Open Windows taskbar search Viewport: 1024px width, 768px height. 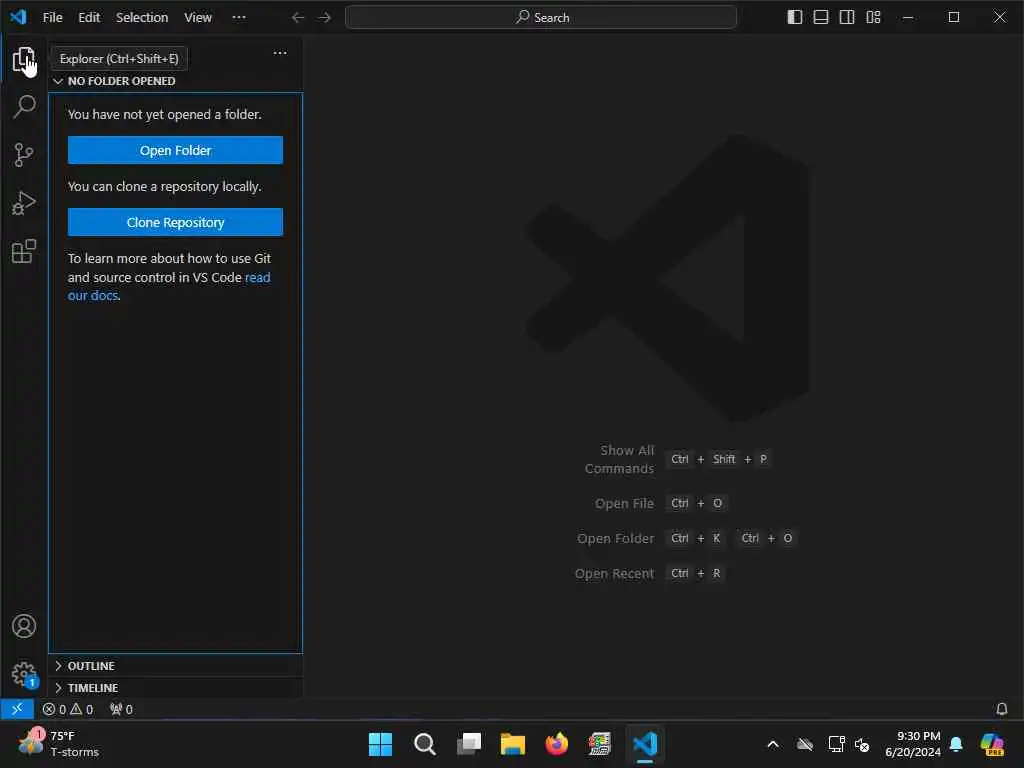point(424,744)
